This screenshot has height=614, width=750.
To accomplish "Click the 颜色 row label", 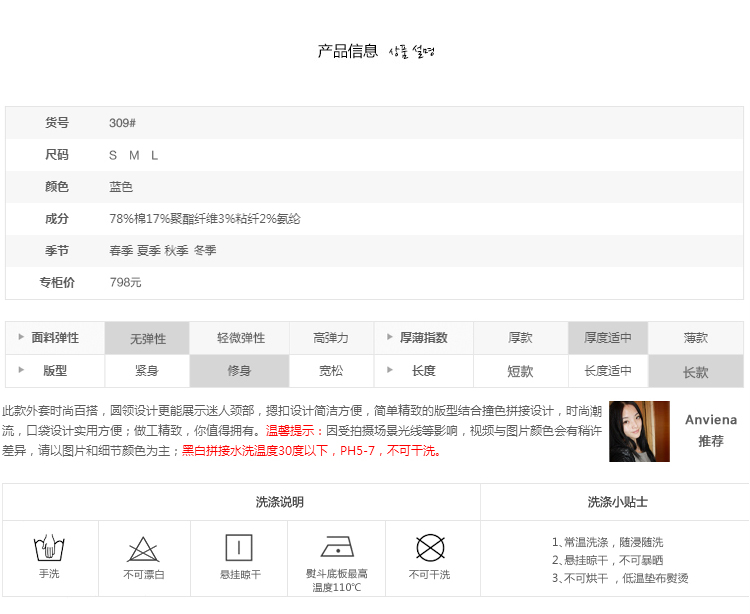I will [x=57, y=186].
